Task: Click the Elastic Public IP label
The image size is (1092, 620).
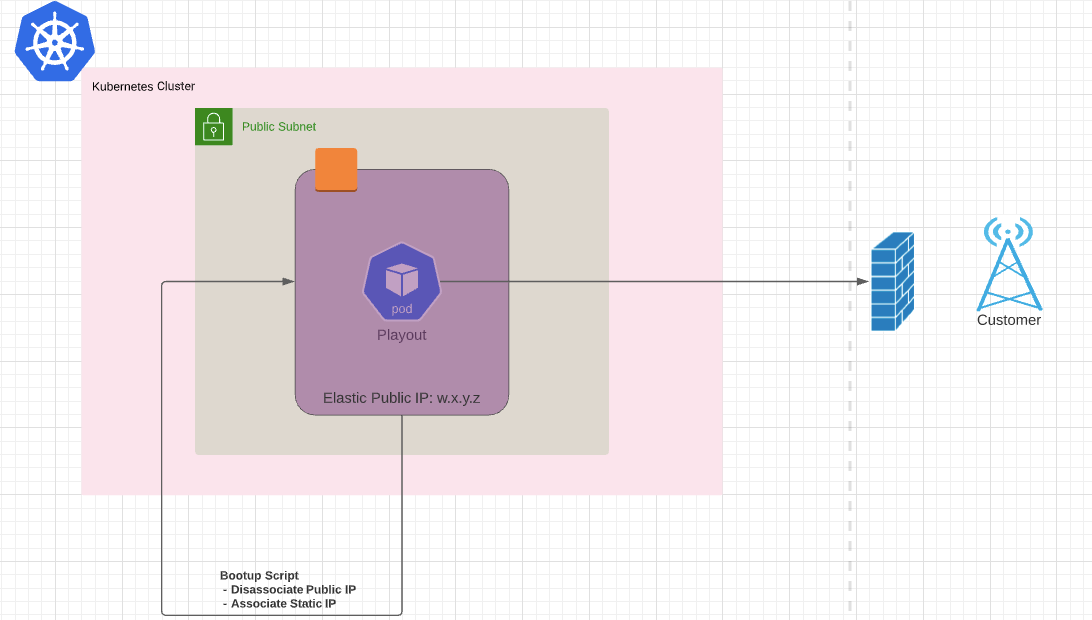Action: tap(401, 397)
